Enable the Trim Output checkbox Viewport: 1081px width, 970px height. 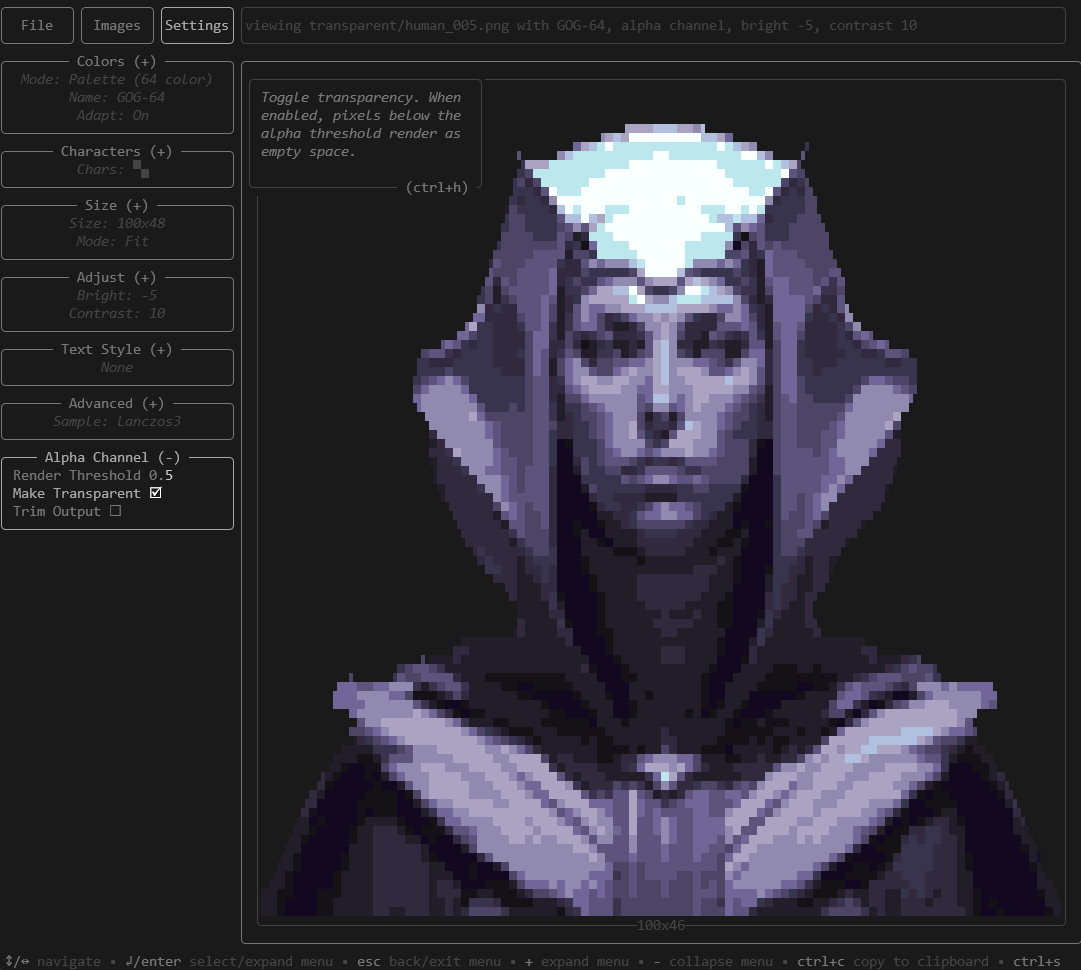point(115,511)
